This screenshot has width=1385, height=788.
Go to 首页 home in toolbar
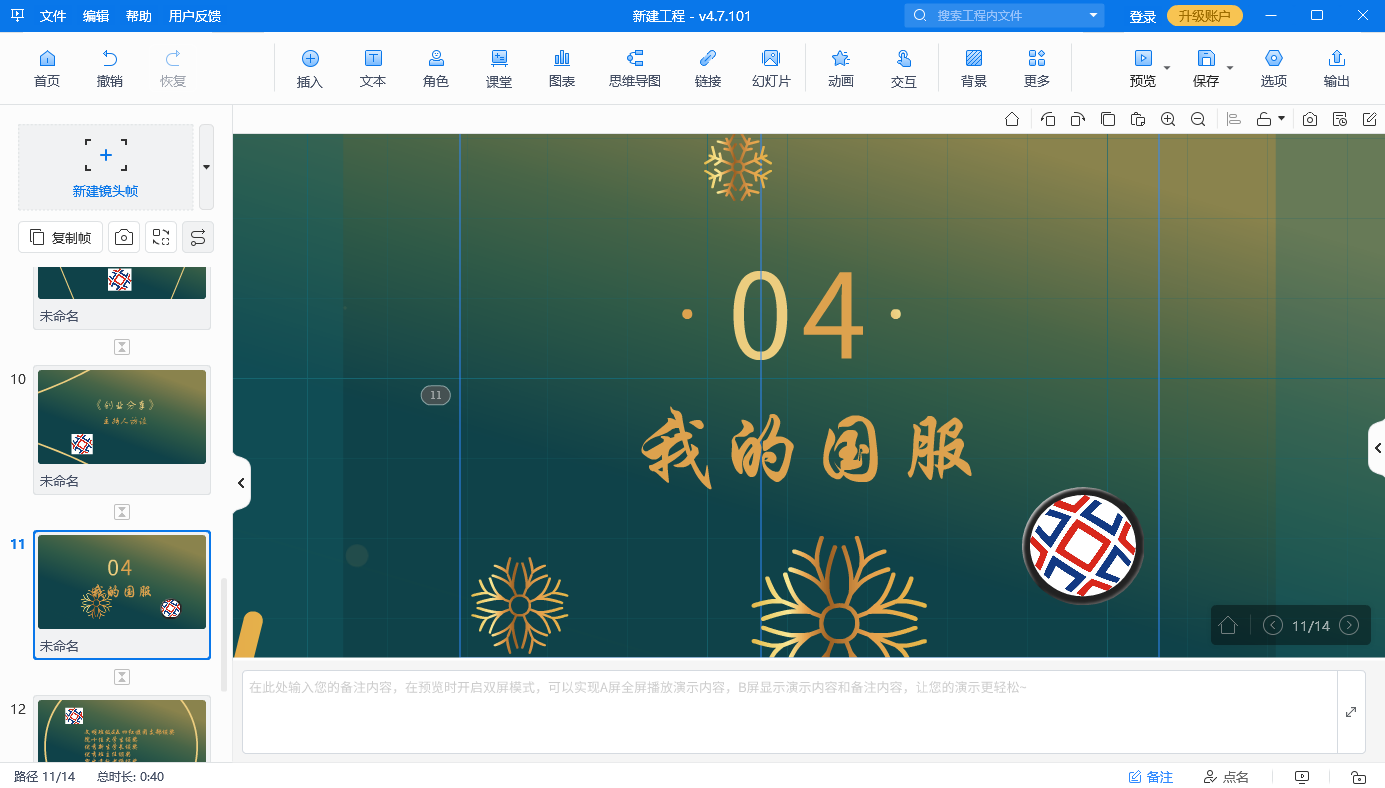coord(47,68)
